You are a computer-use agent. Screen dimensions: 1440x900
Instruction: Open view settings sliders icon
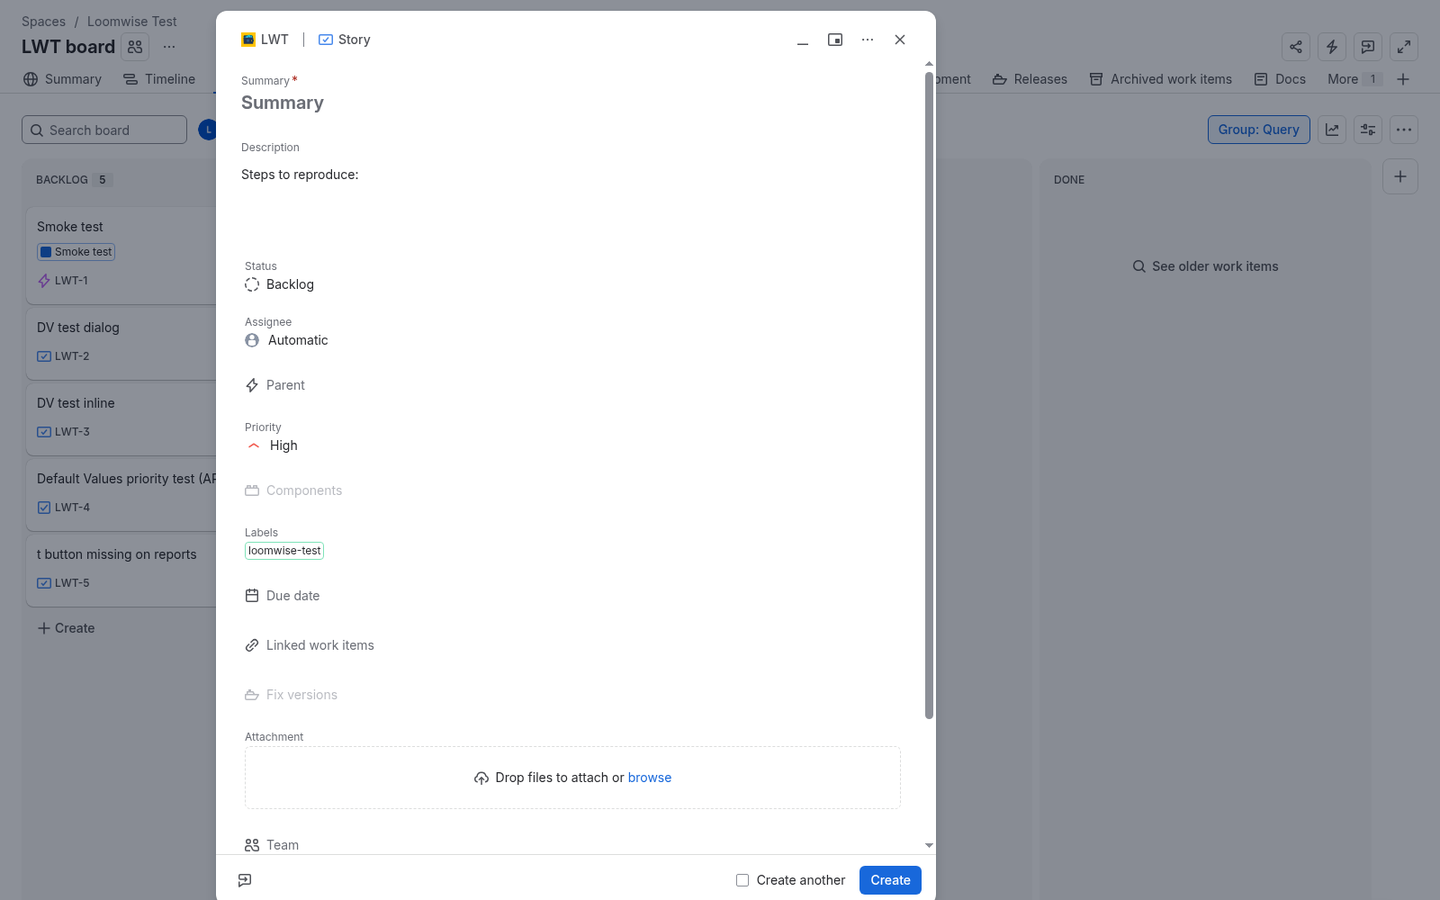pyautogui.click(x=1368, y=130)
